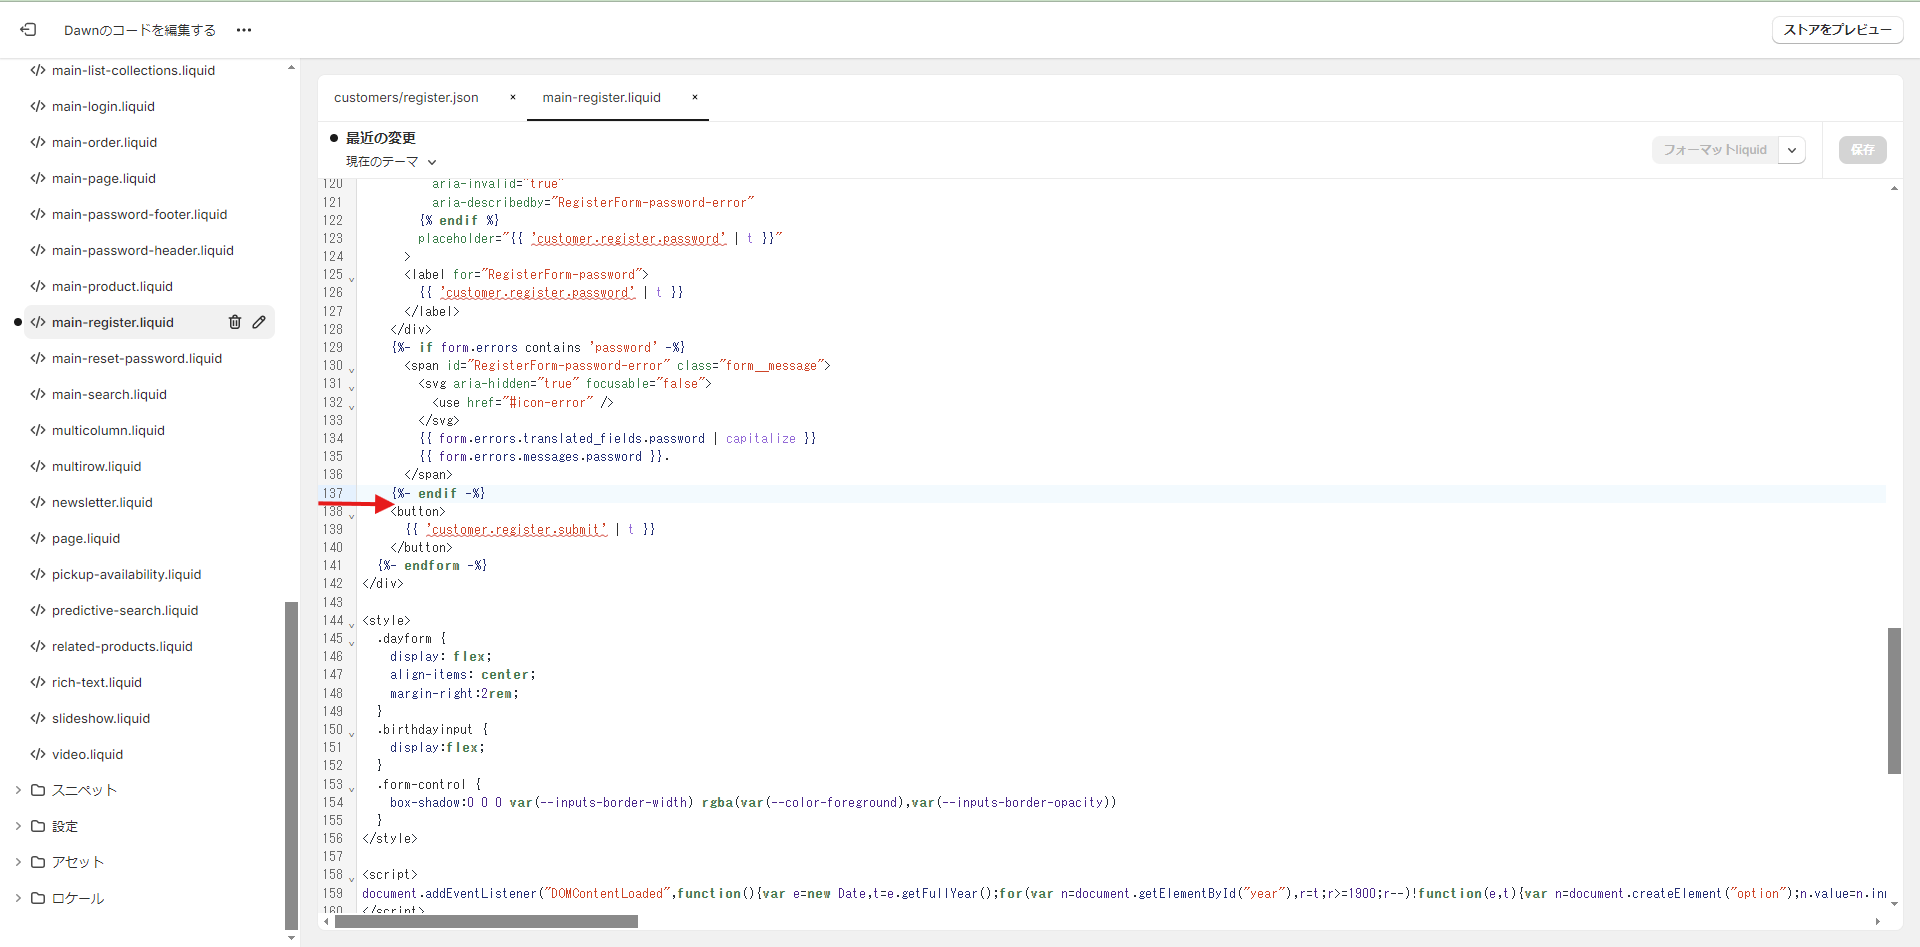This screenshot has height=947, width=1920.
Task: Close the main-register.liquid tab
Action: point(695,97)
